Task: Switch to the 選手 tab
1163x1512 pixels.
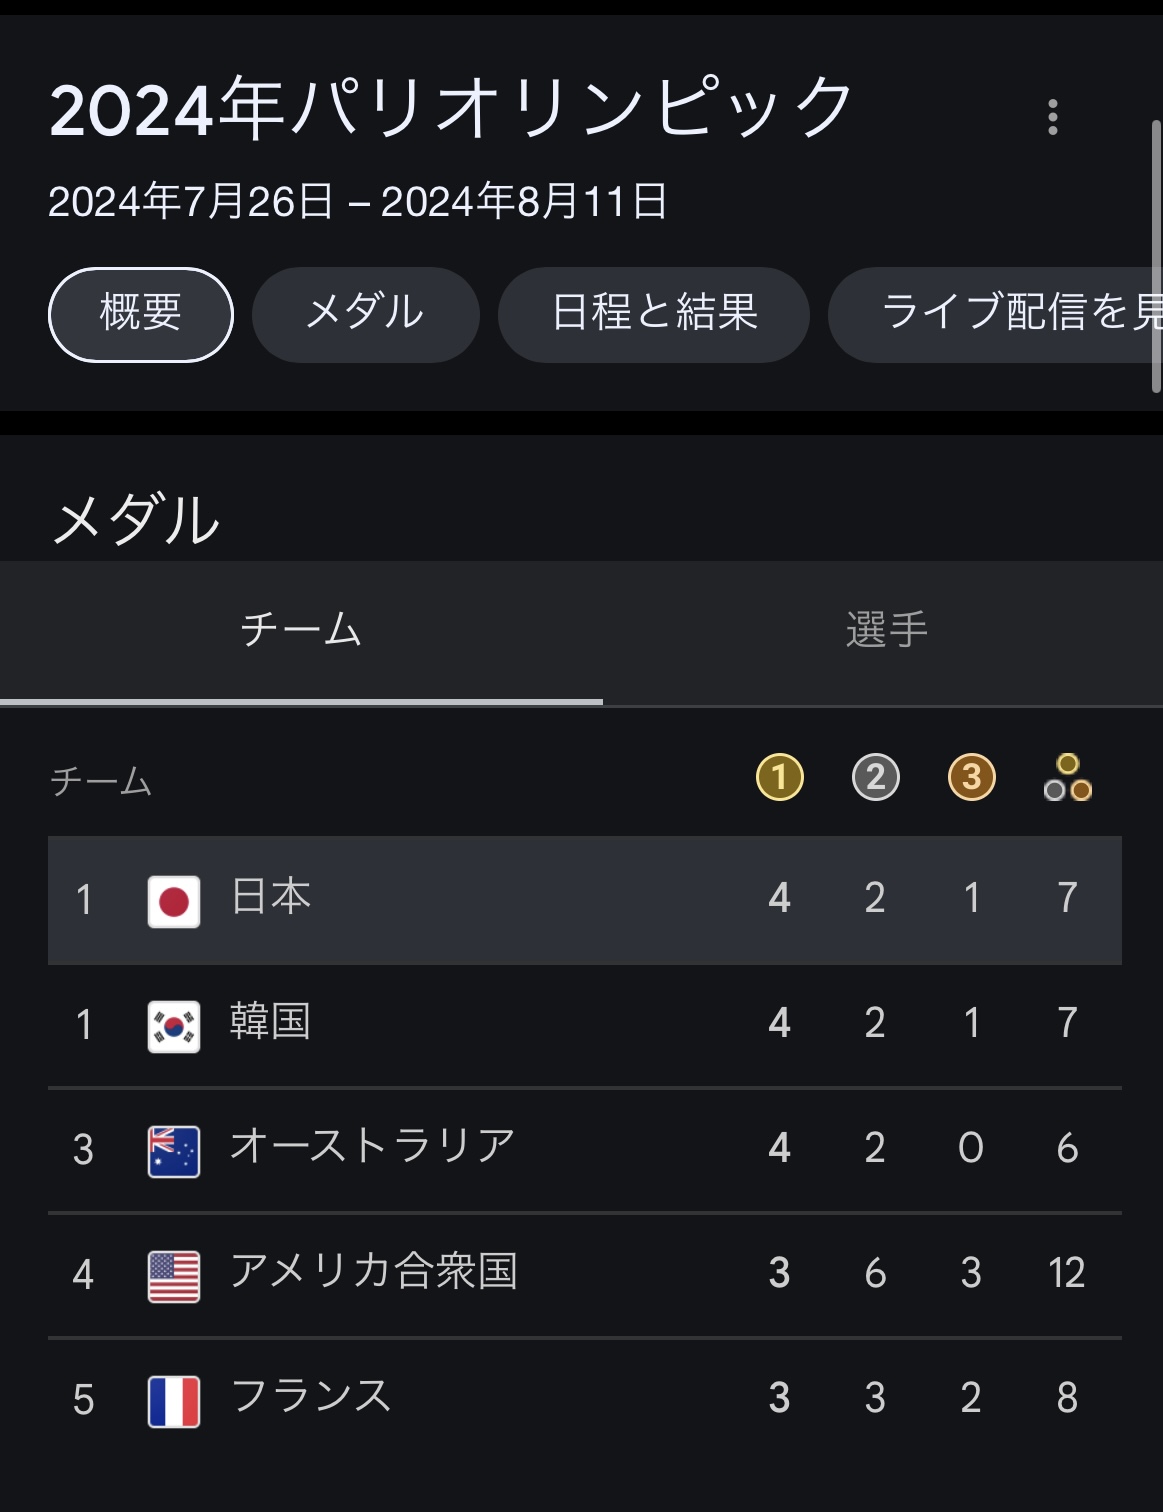Action: pos(886,631)
